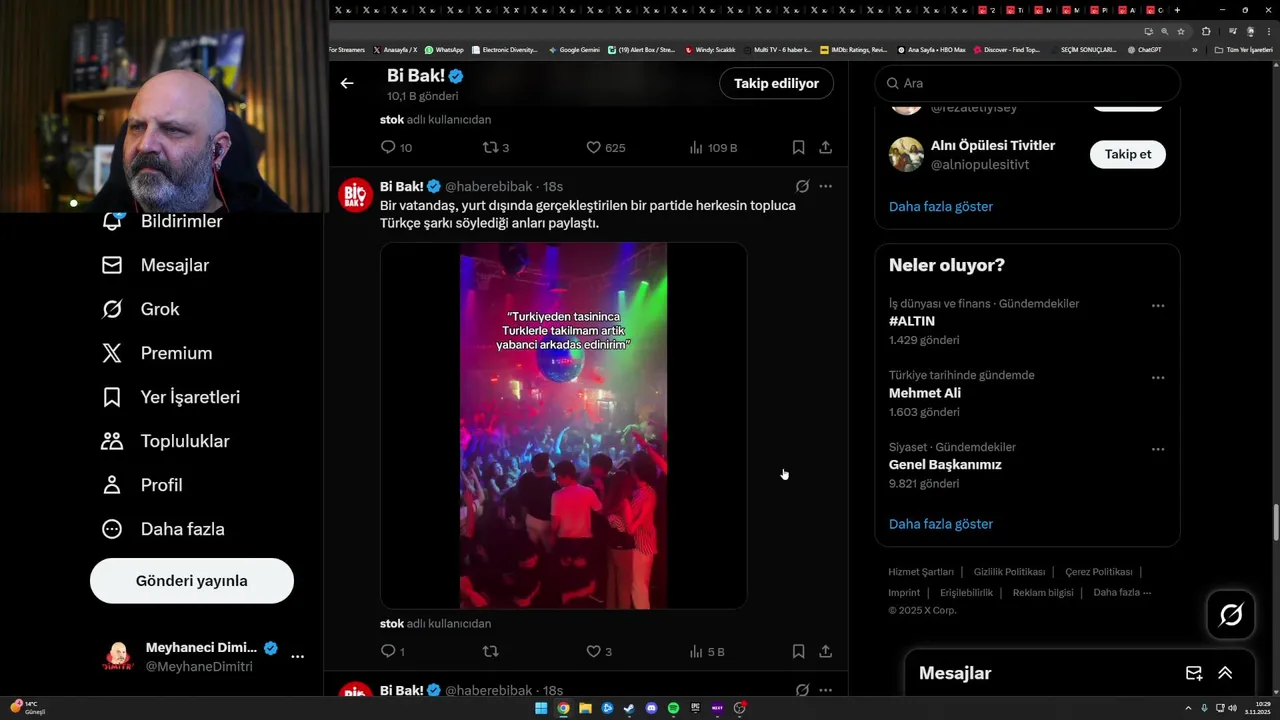Go back using the arrow beside Bi Bak!

pyautogui.click(x=347, y=84)
